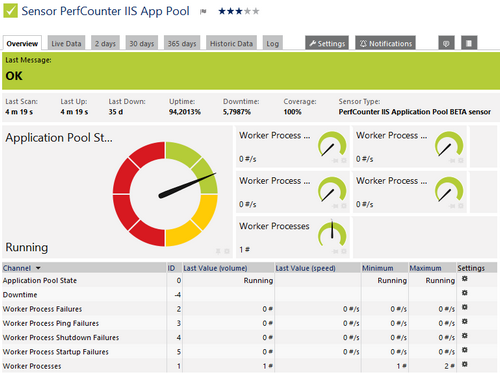The width and height of the screenshot is (500, 374).
Task: Open the sensor Settings button
Action: pyautogui.click(x=327, y=43)
